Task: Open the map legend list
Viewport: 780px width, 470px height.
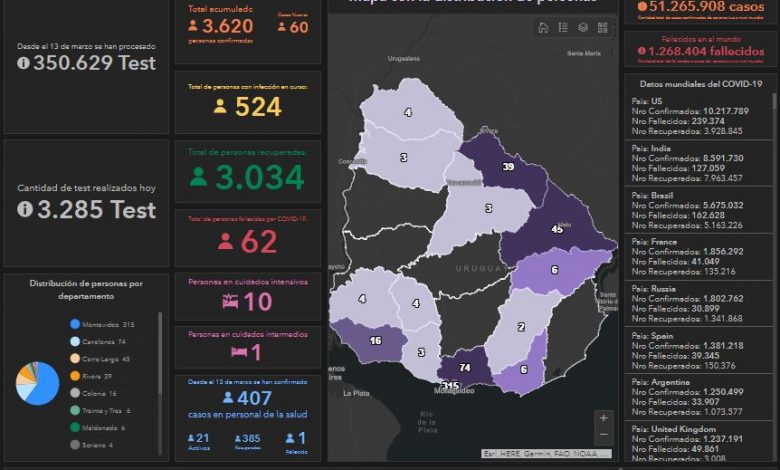Action: coord(563,28)
